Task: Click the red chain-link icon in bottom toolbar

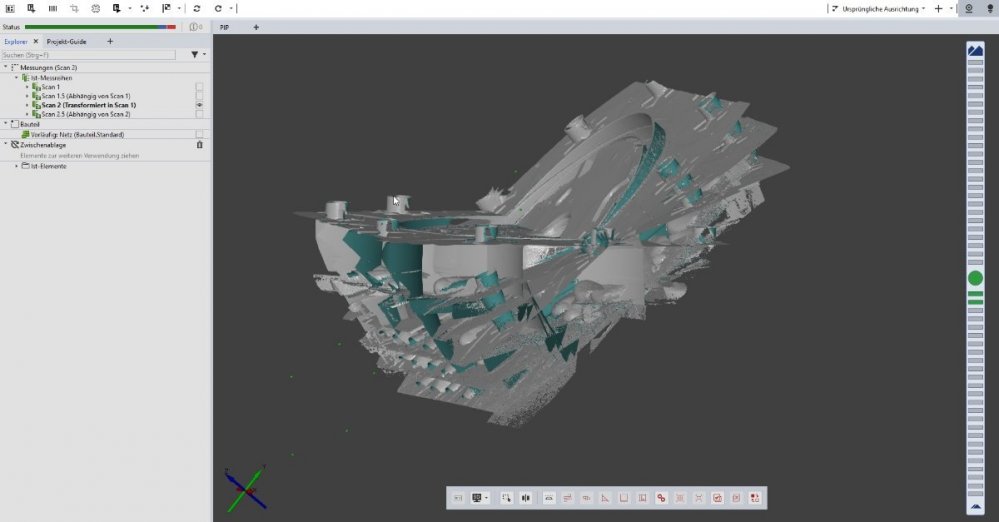Action: point(661,497)
